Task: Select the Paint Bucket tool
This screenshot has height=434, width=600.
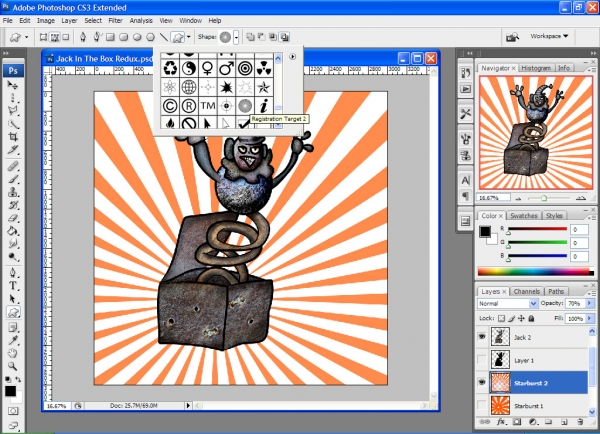Action: click(13, 231)
